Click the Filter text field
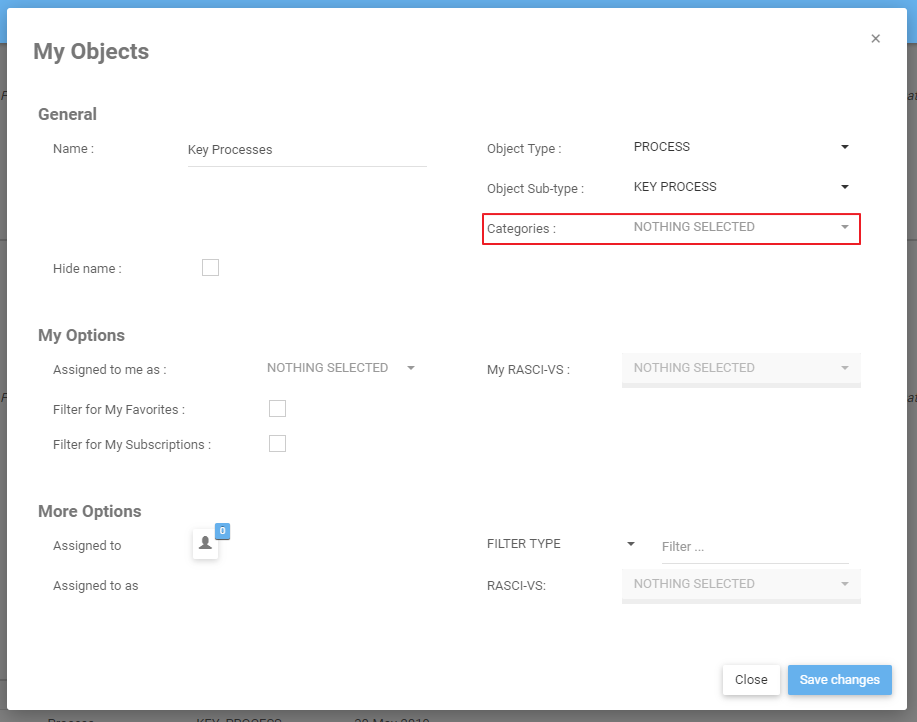The height and width of the screenshot is (722, 917). (x=754, y=547)
